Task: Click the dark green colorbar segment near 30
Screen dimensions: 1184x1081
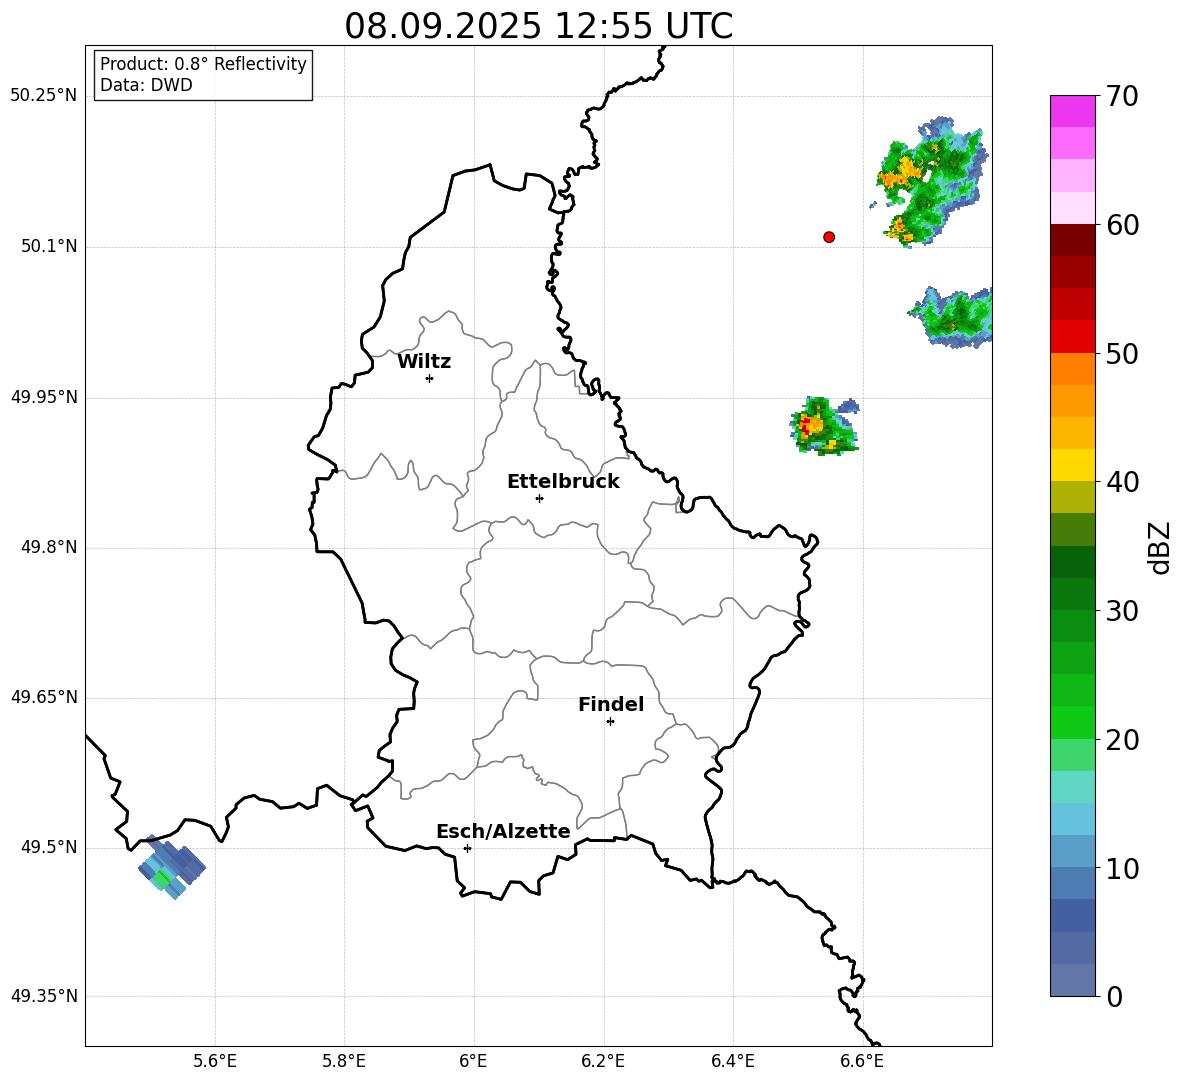Action: 1072,594
